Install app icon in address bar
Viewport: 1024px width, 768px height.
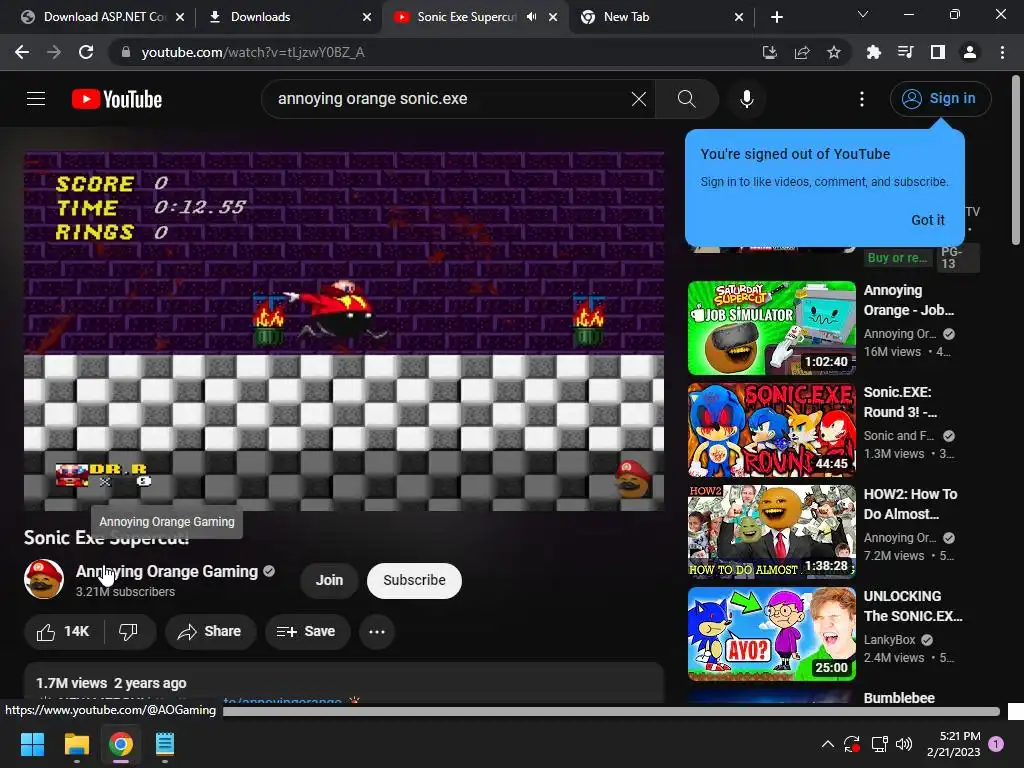pos(770,52)
